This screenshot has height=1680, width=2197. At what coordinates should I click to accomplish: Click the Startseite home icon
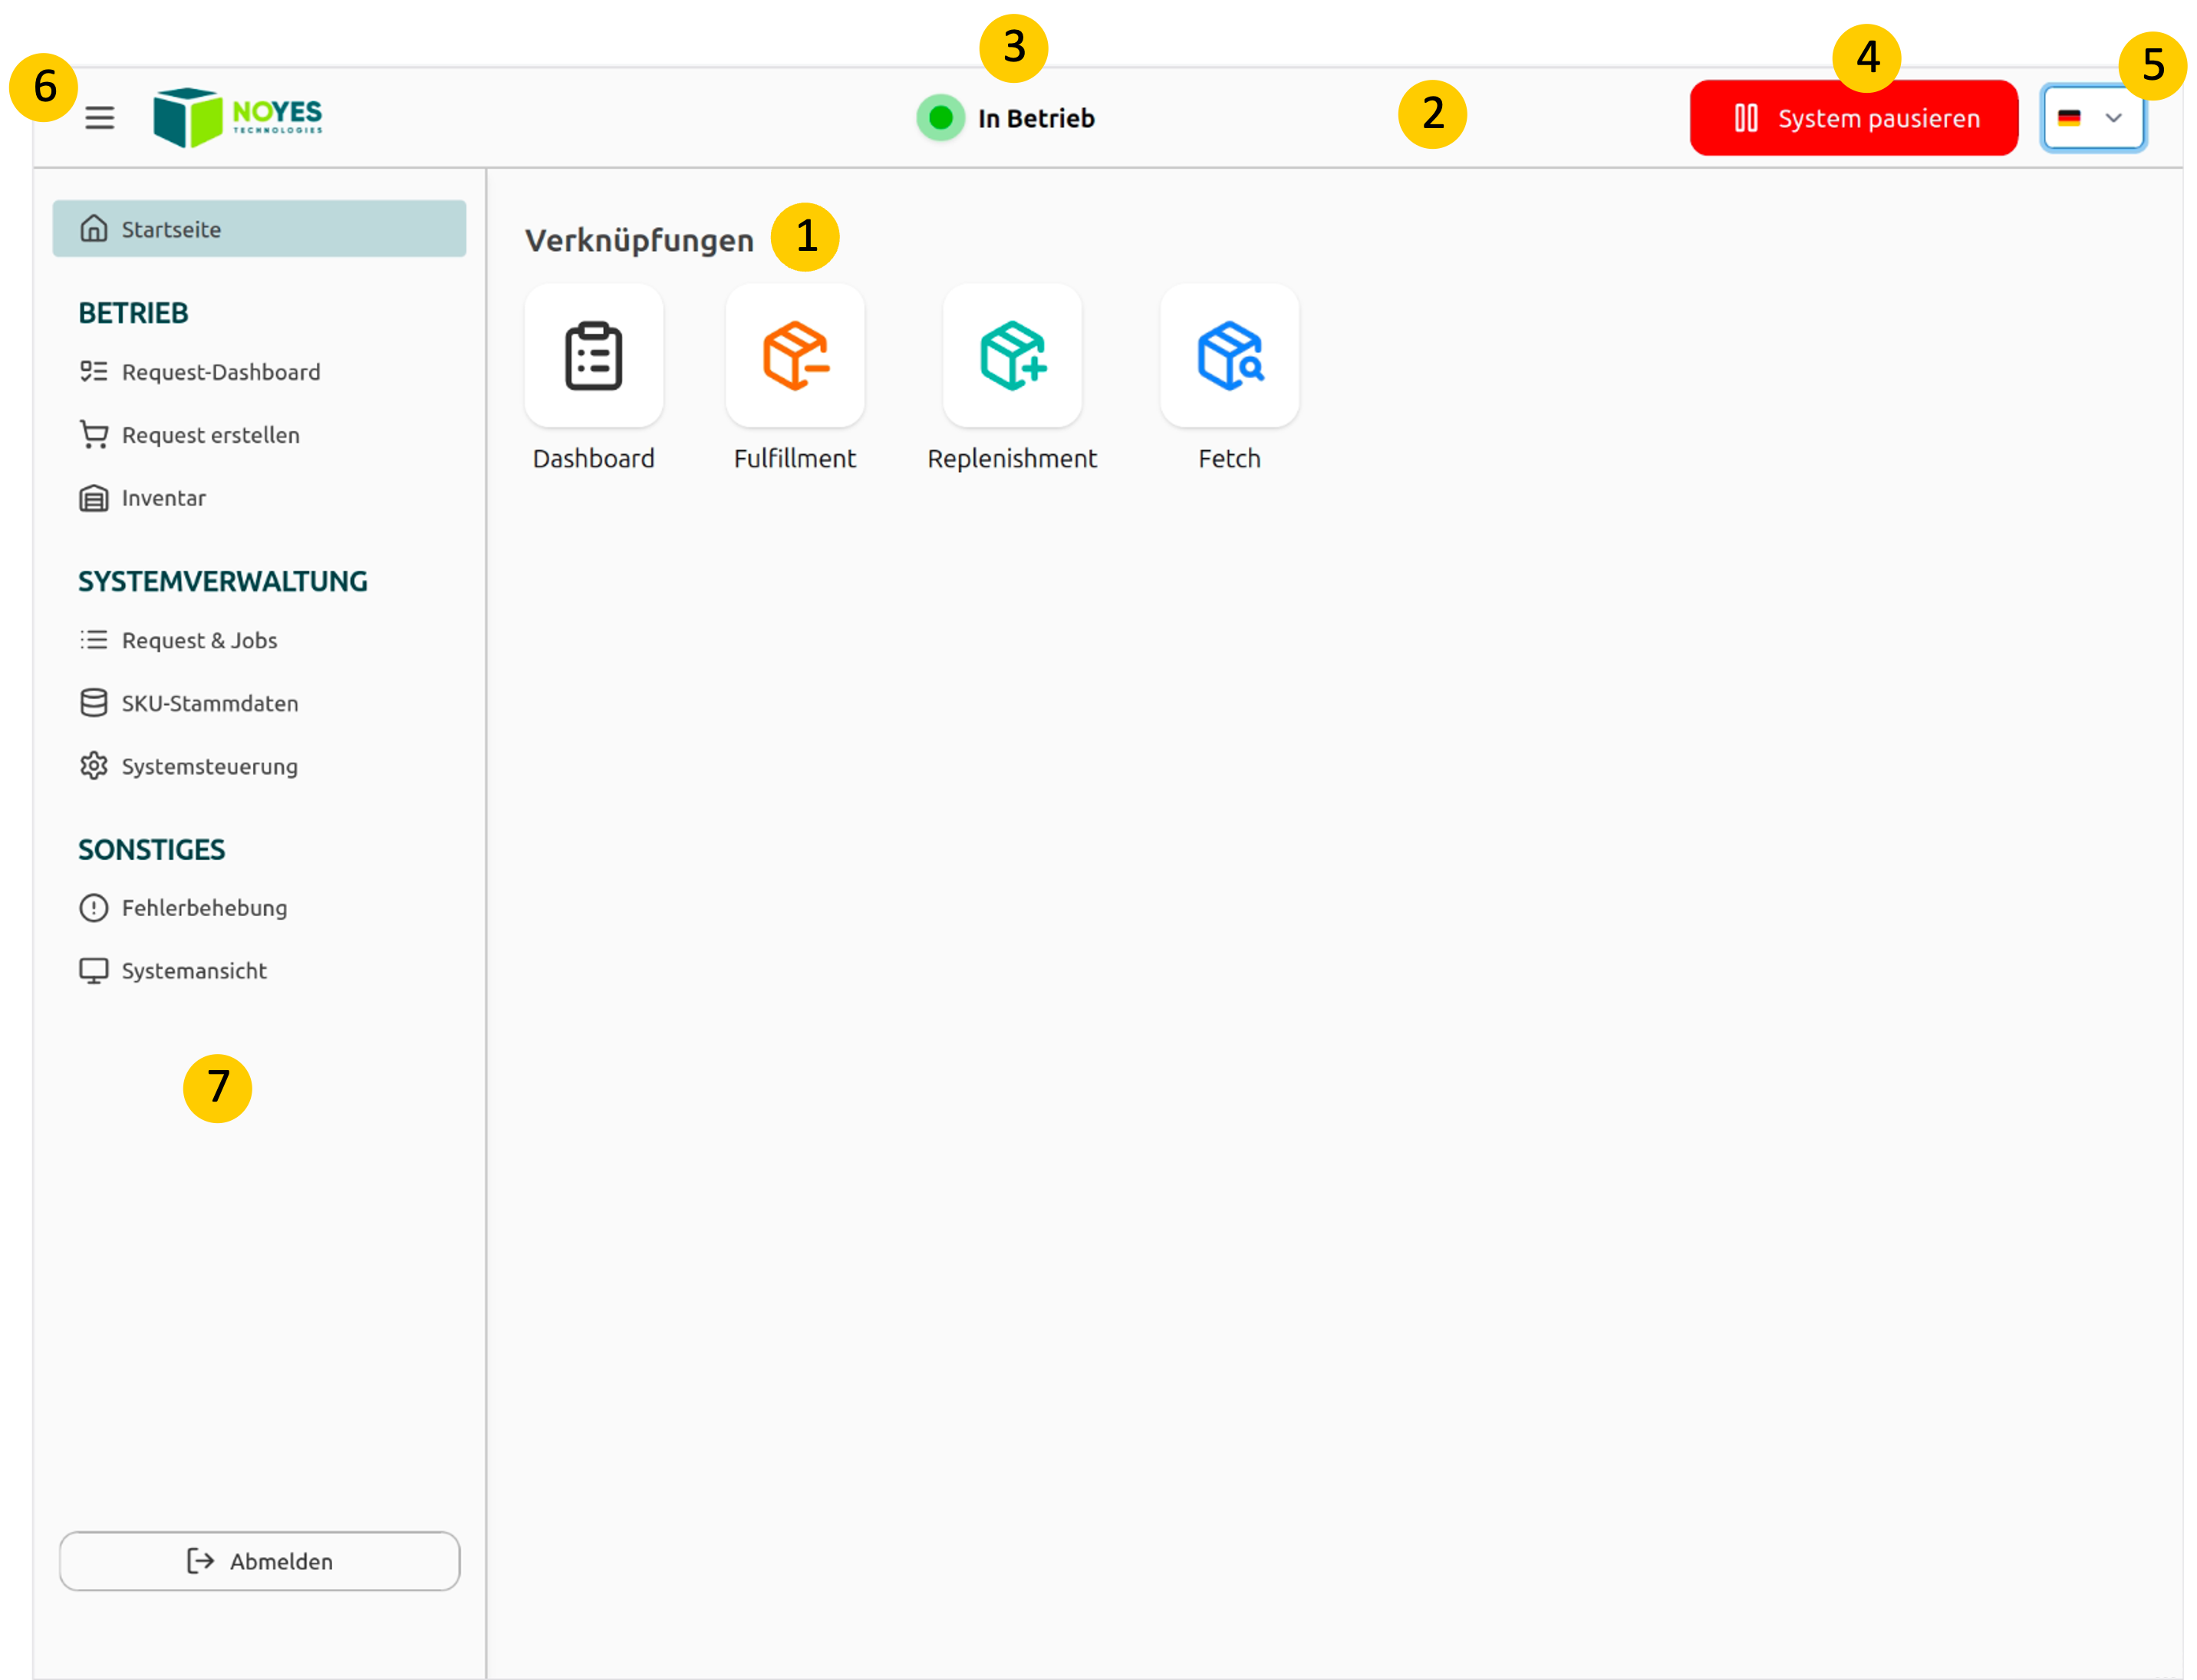click(94, 229)
